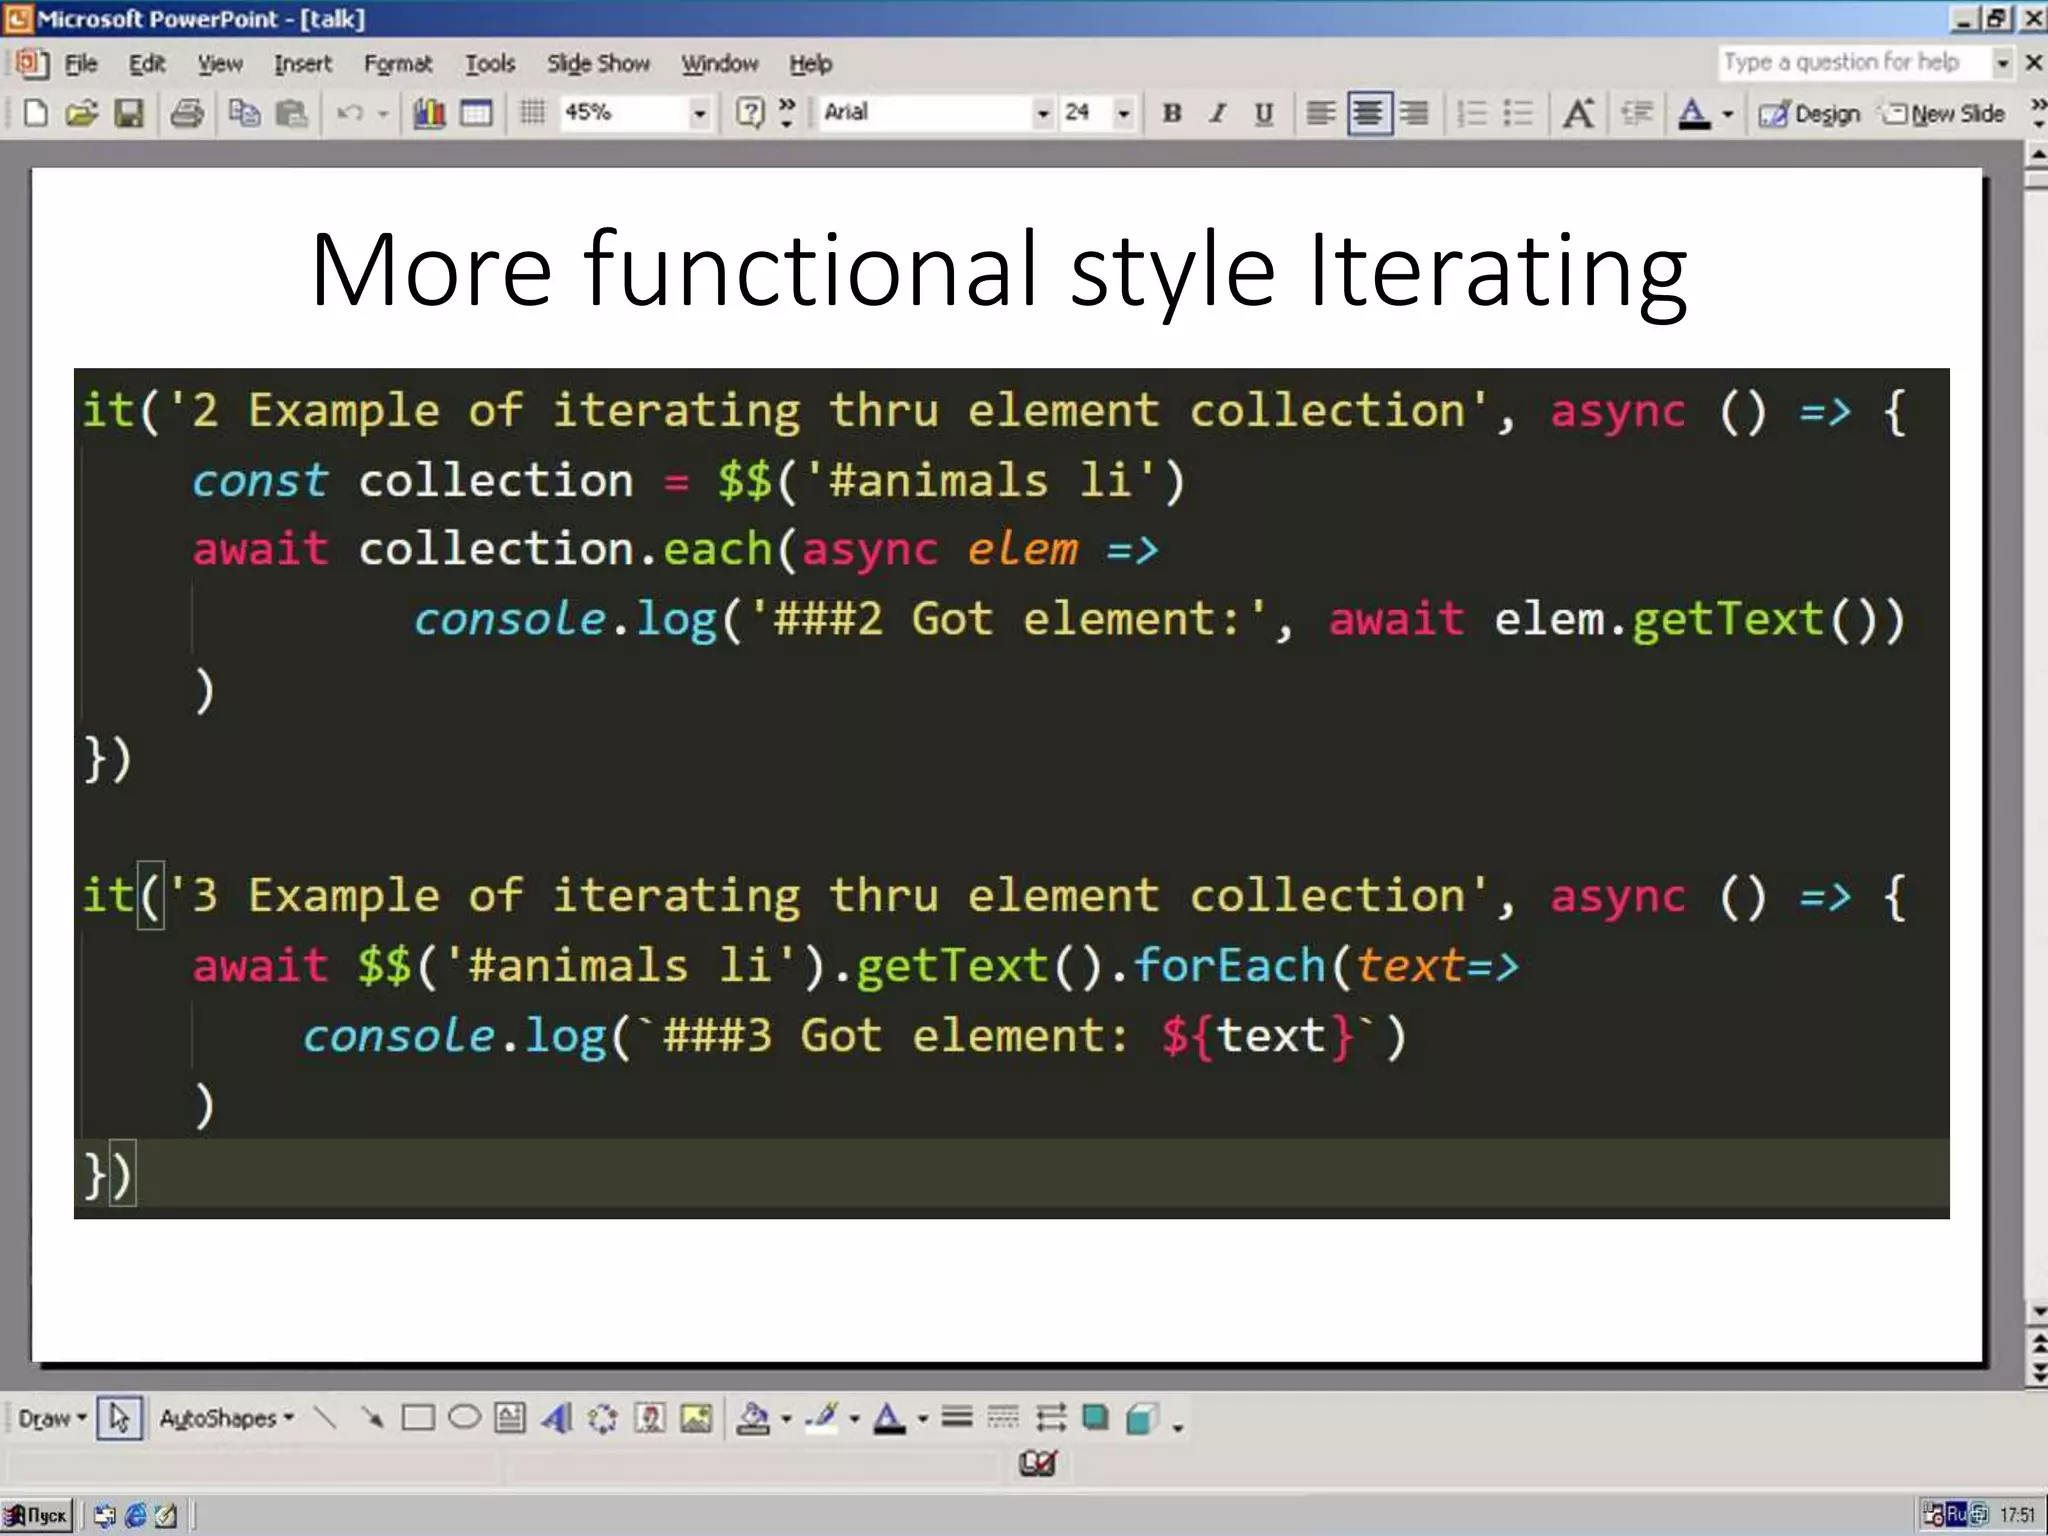Toggle bulleted list

pyautogui.click(x=1518, y=113)
